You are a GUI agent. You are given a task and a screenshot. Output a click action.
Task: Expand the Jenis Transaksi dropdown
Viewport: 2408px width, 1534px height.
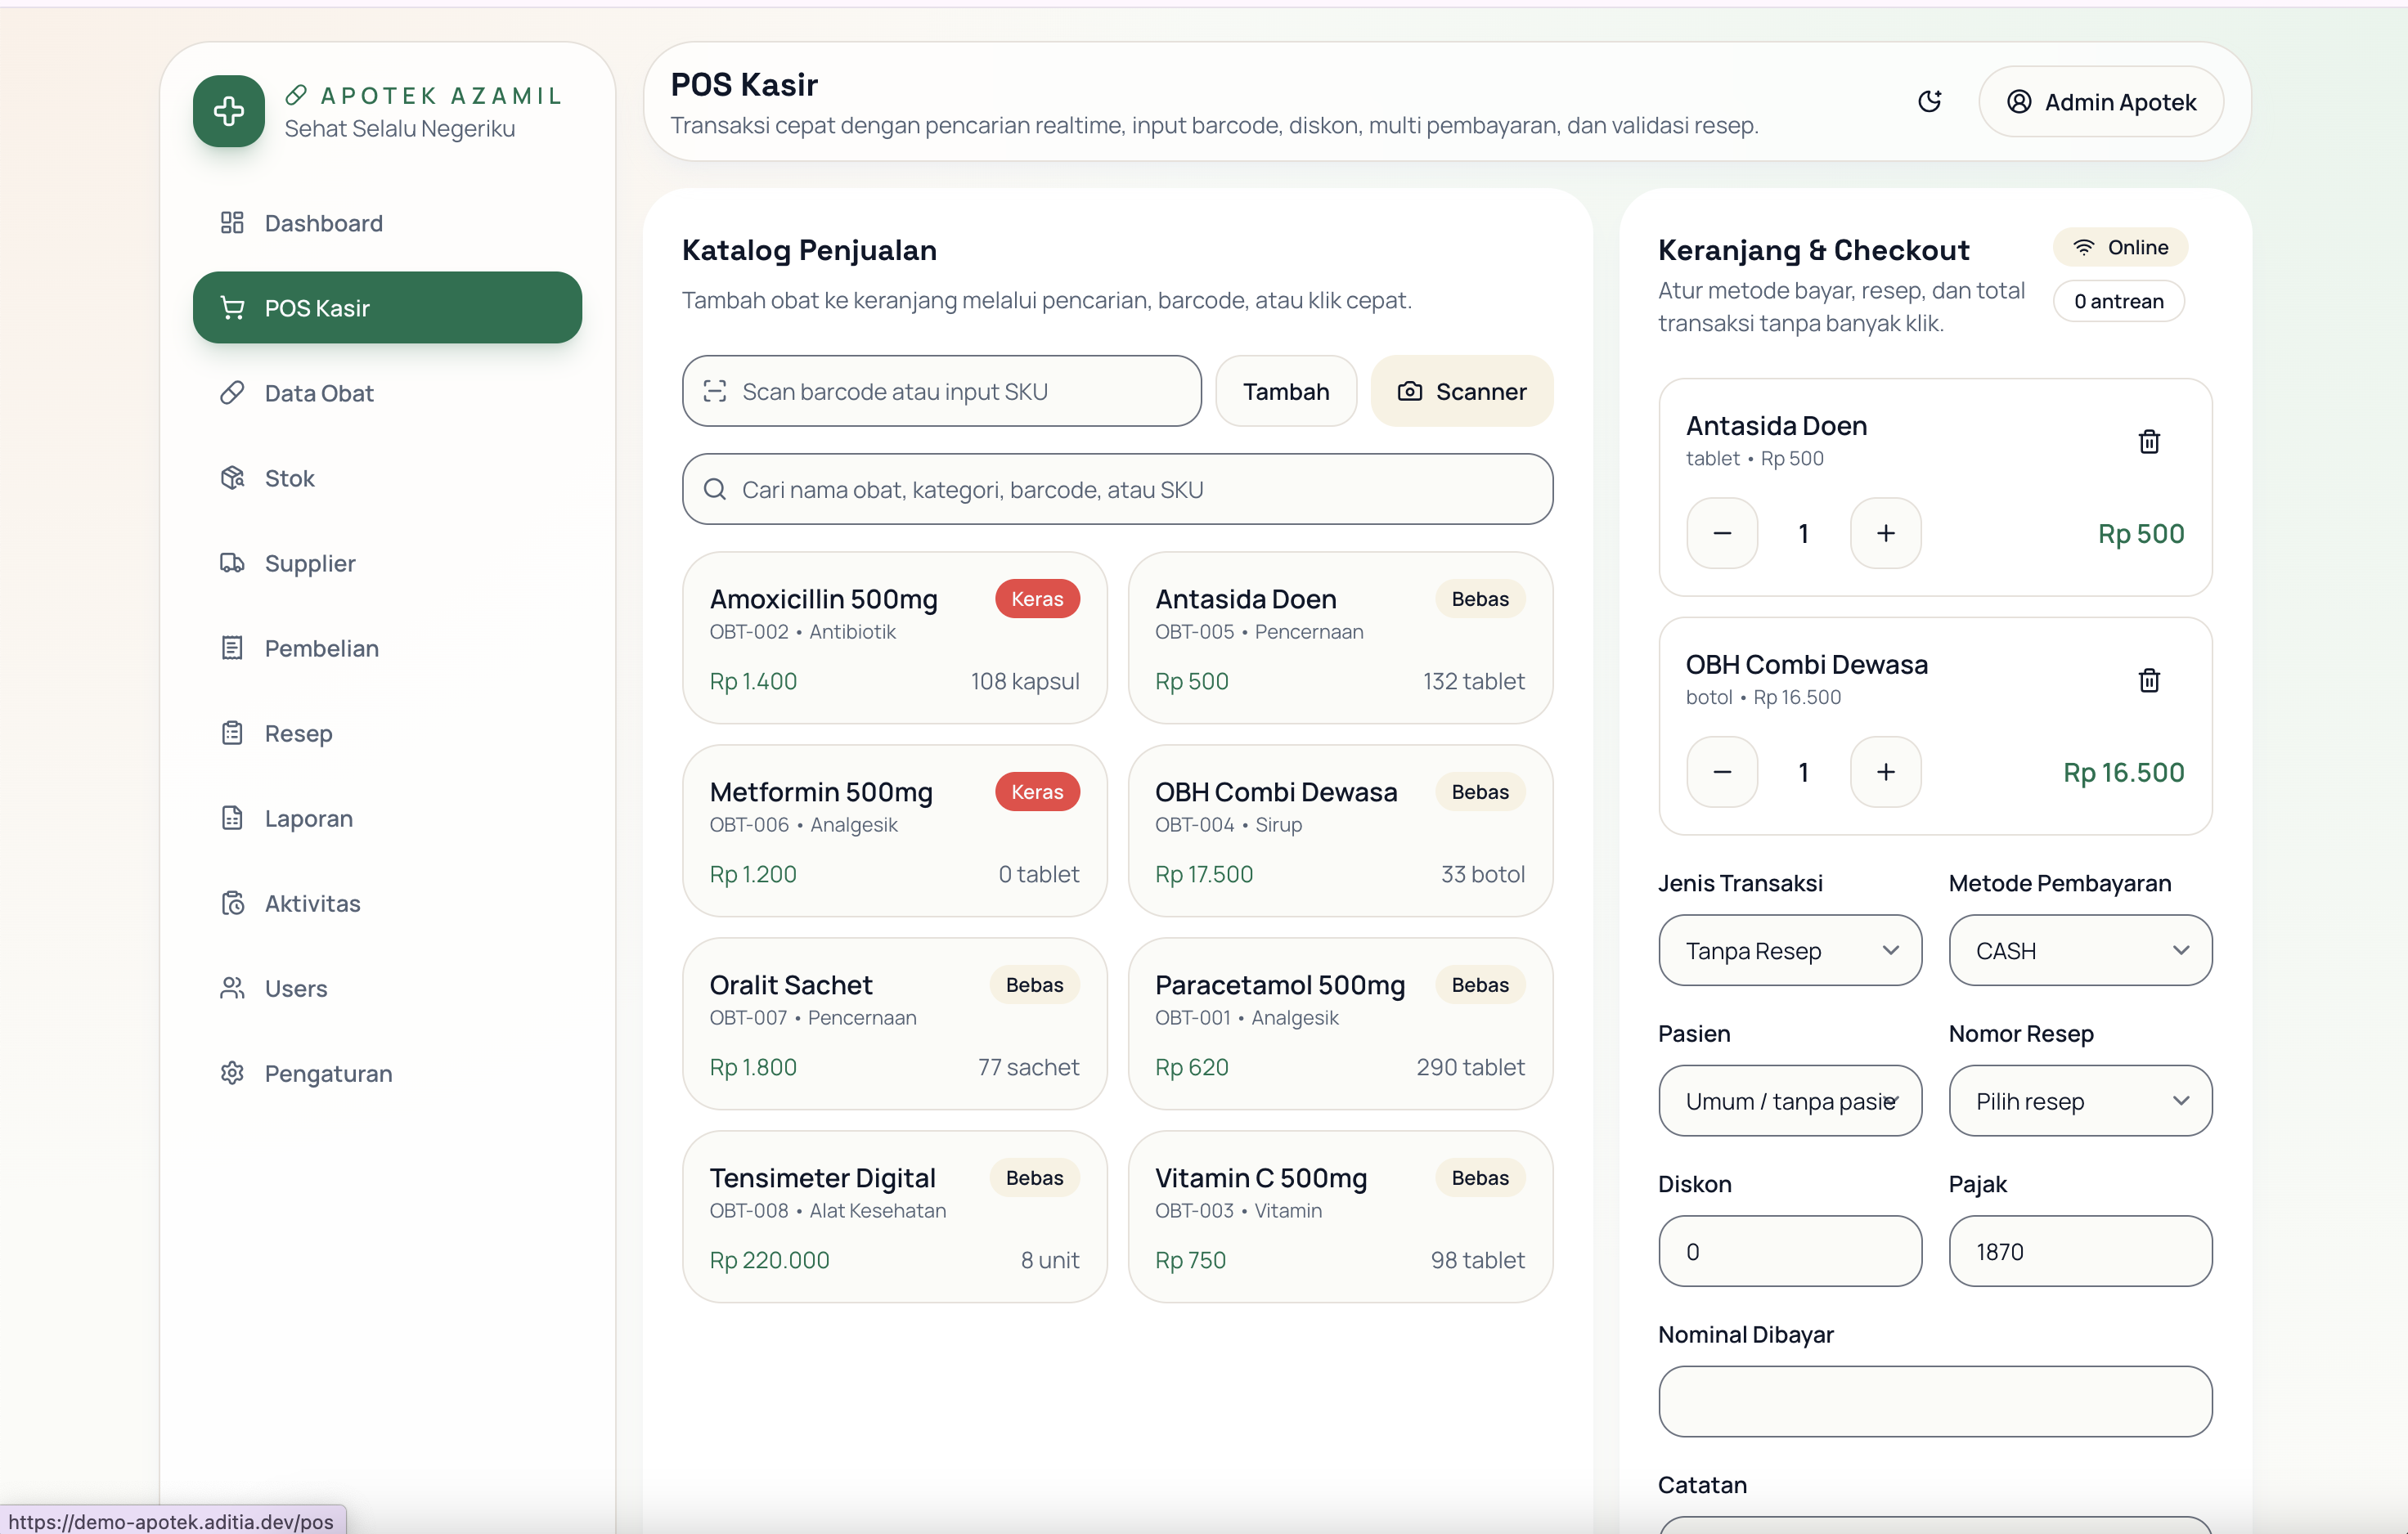[1789, 950]
